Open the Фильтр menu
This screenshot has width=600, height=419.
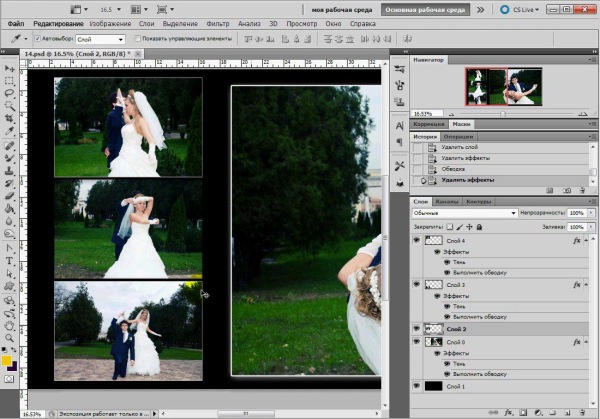pos(216,22)
